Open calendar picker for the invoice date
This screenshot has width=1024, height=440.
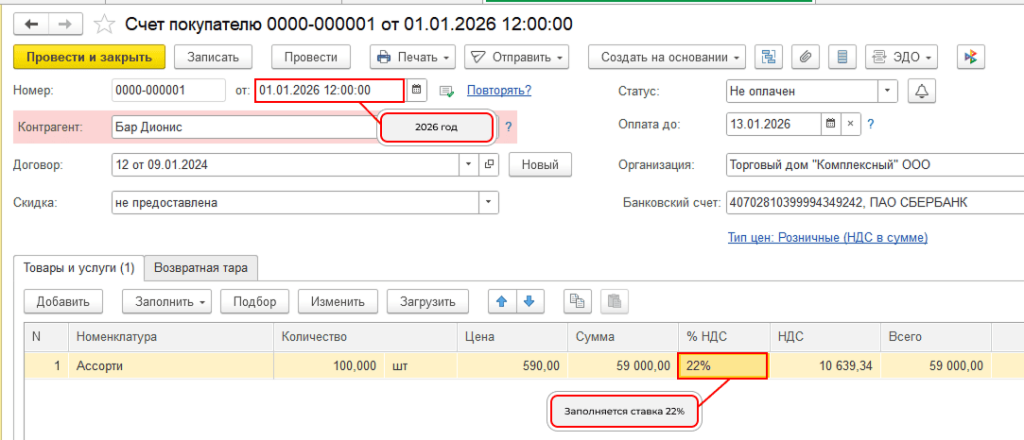click(417, 91)
